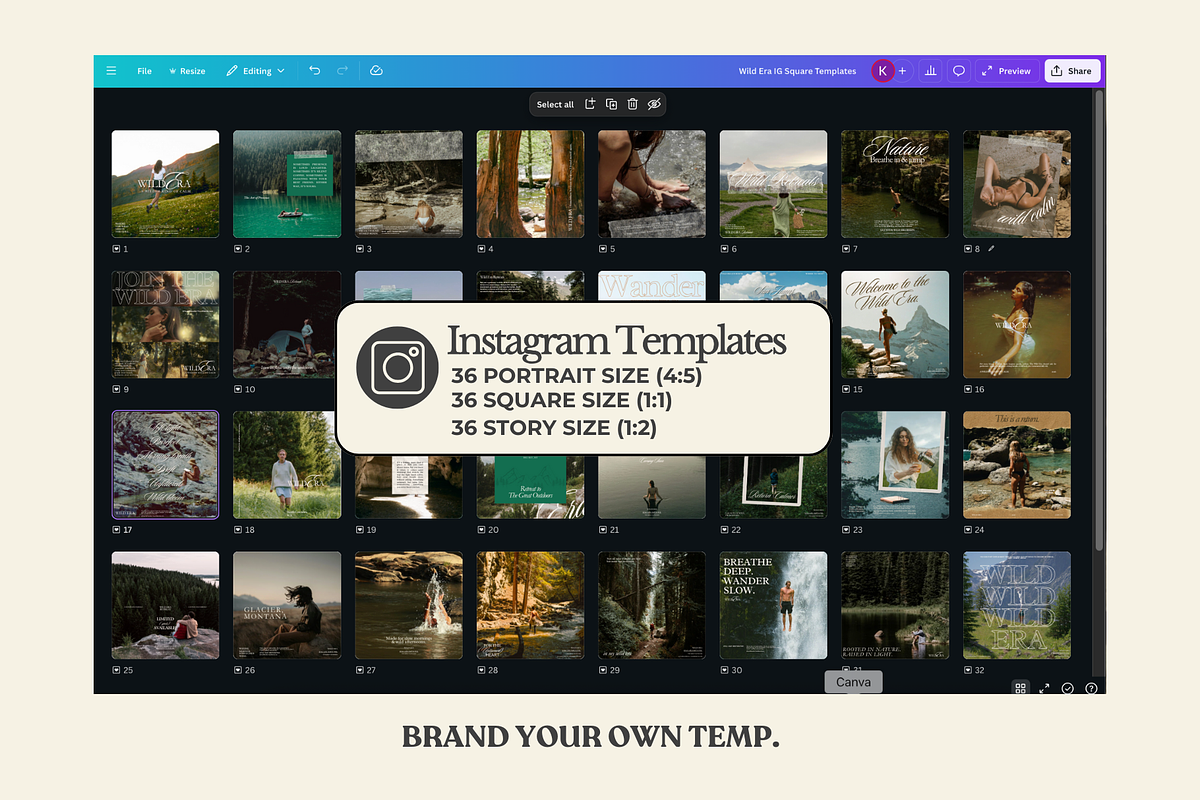Switch to grid view icon

tap(1020, 688)
